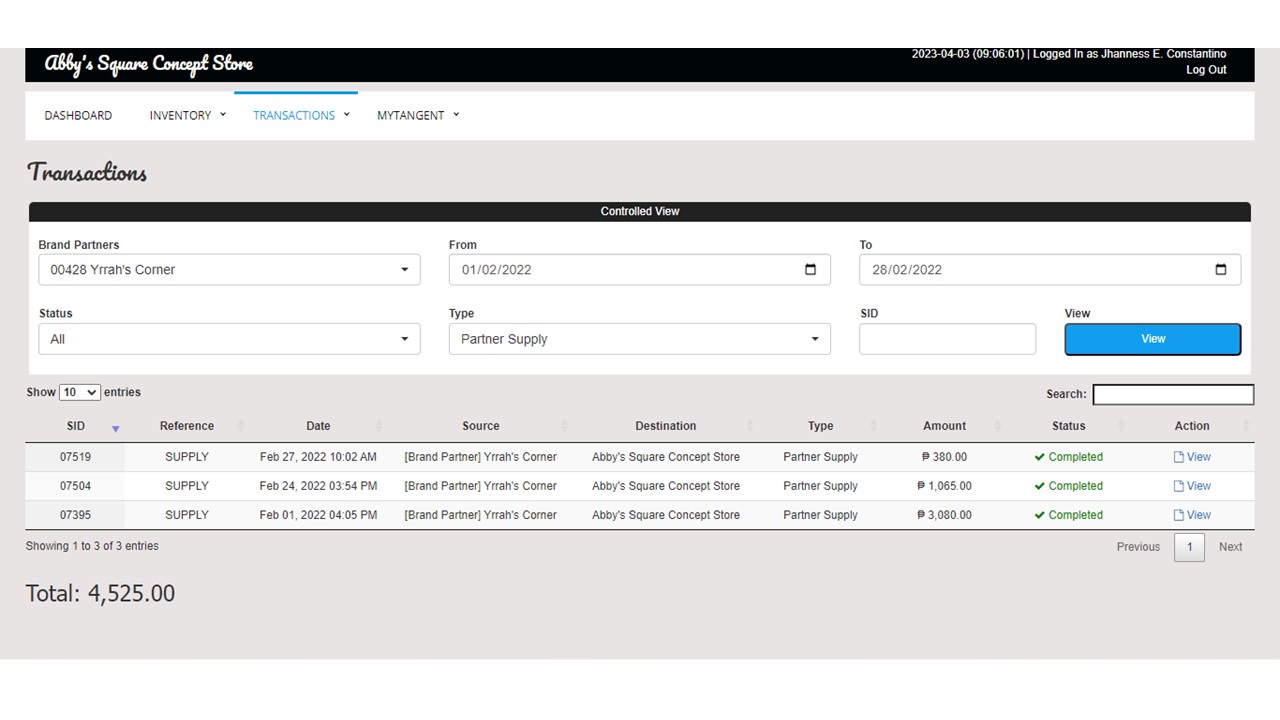Sort by the Amount column header
This screenshot has width=1280, height=720.
tap(945, 426)
